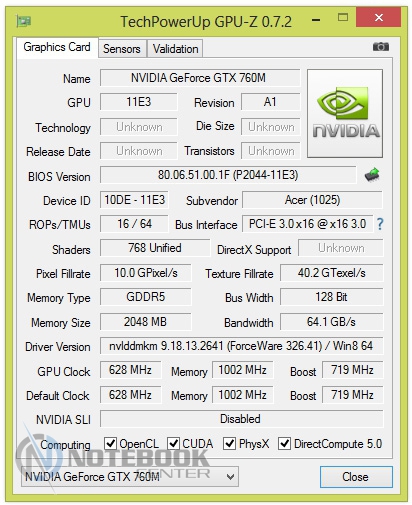Switch to the Validation tab
Screen dimensions: 412x505
point(175,49)
